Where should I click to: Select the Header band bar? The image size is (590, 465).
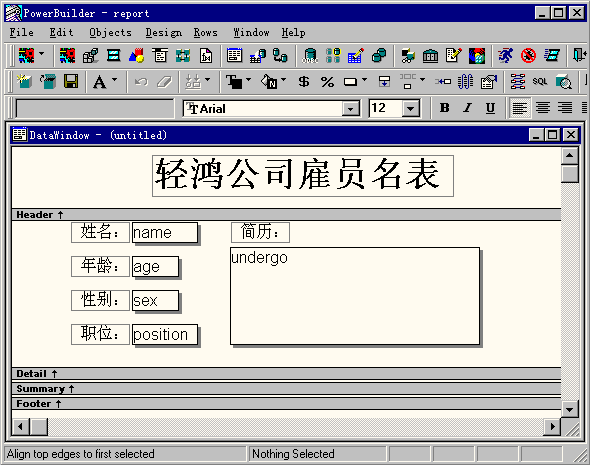click(x=286, y=215)
